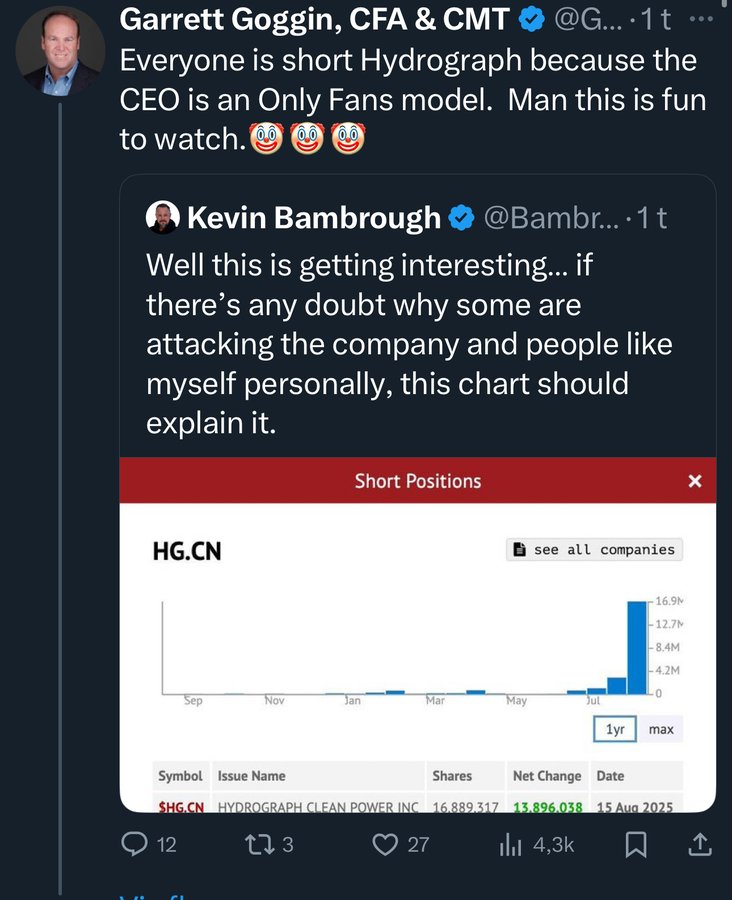Open the $HG.CN symbol link
This screenshot has height=900, width=732.
click(x=181, y=806)
